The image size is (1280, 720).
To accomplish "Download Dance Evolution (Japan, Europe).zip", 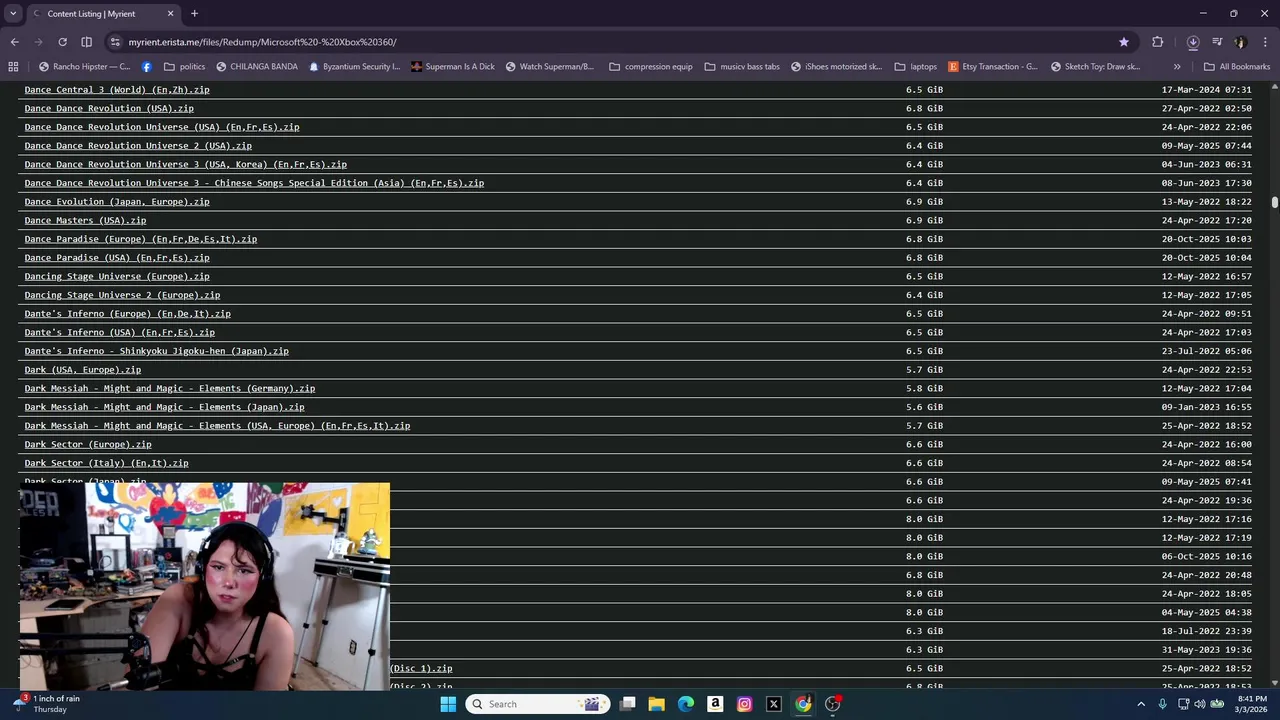I will coord(117,202).
